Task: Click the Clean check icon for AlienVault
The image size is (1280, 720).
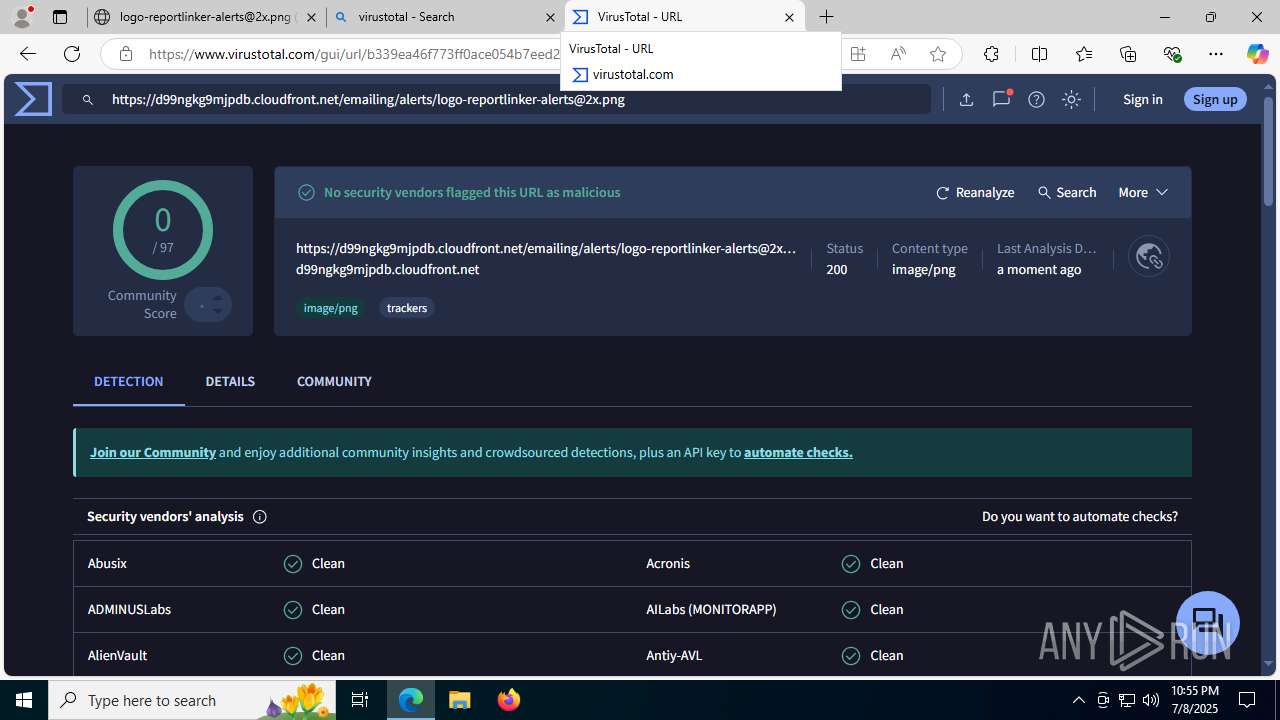Action: pos(293,656)
